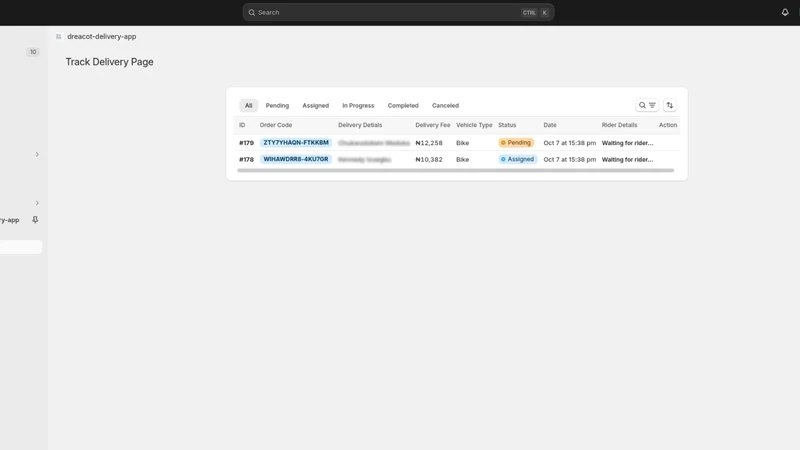Screen dimensions: 800x450
Task: Click the Status column header
Action: tap(507, 125)
